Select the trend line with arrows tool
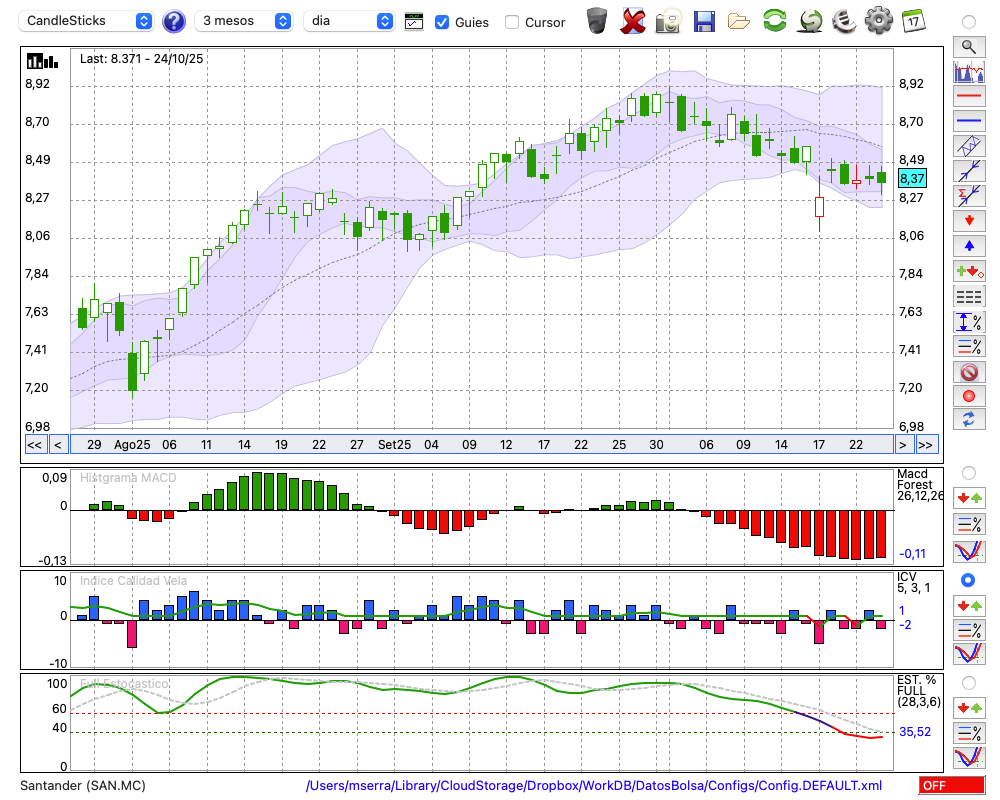The width and height of the screenshot is (1000, 800). pos(969,171)
